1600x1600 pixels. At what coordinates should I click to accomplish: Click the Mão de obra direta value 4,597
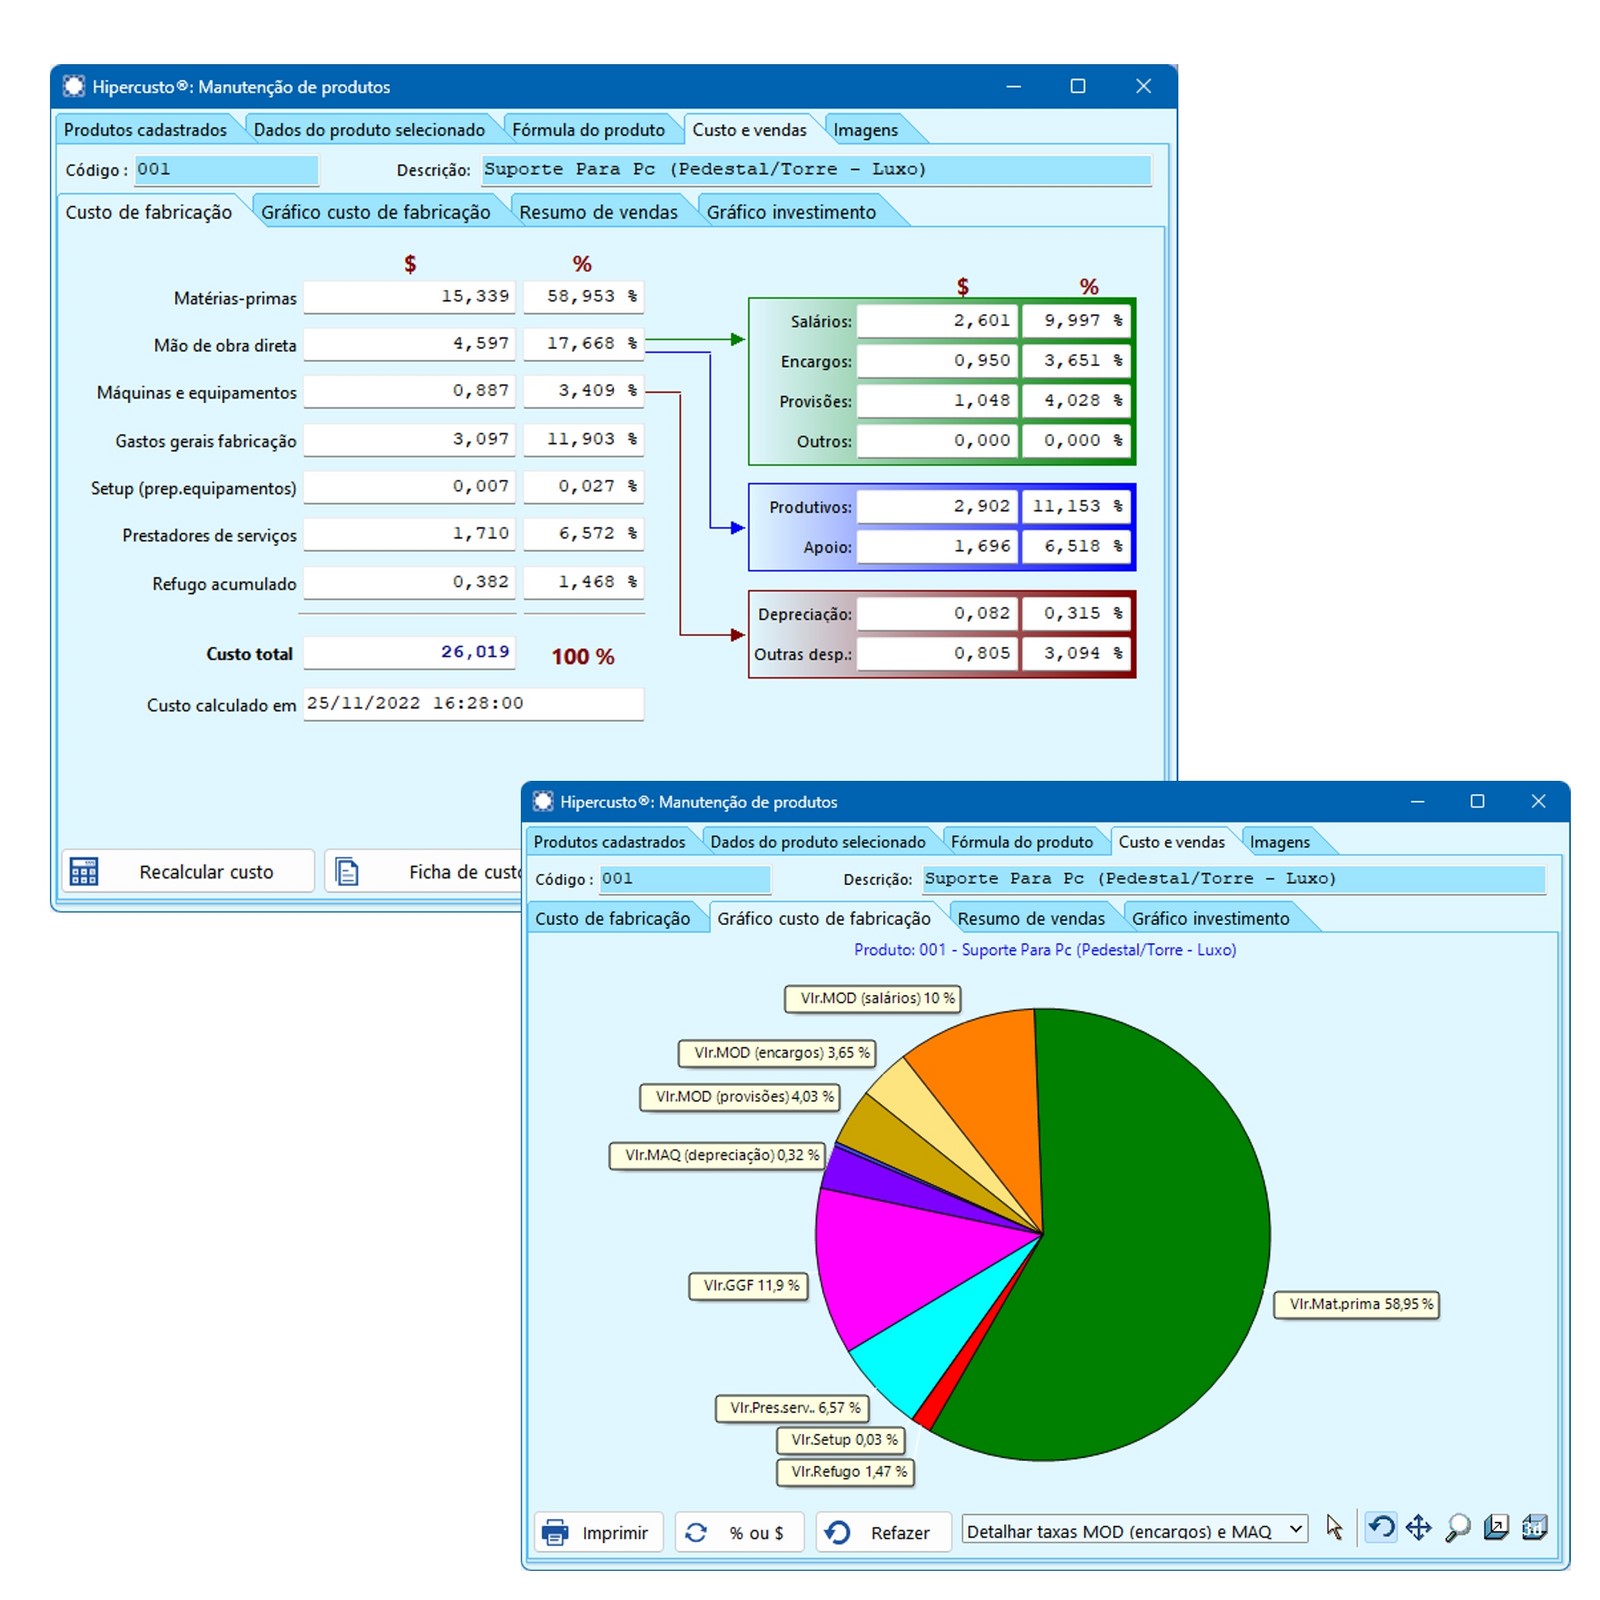[410, 344]
